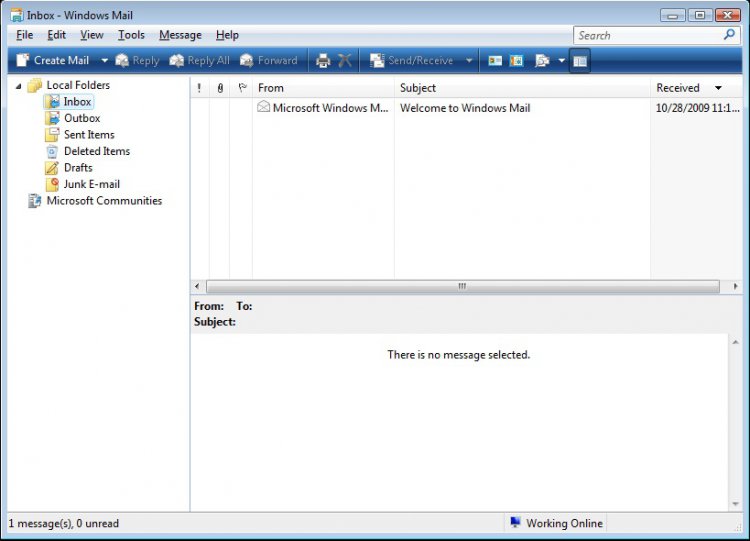Viewport: 750px width, 541px height.
Task: Click the horizontal scrollbar left arrow
Action: (x=197, y=287)
